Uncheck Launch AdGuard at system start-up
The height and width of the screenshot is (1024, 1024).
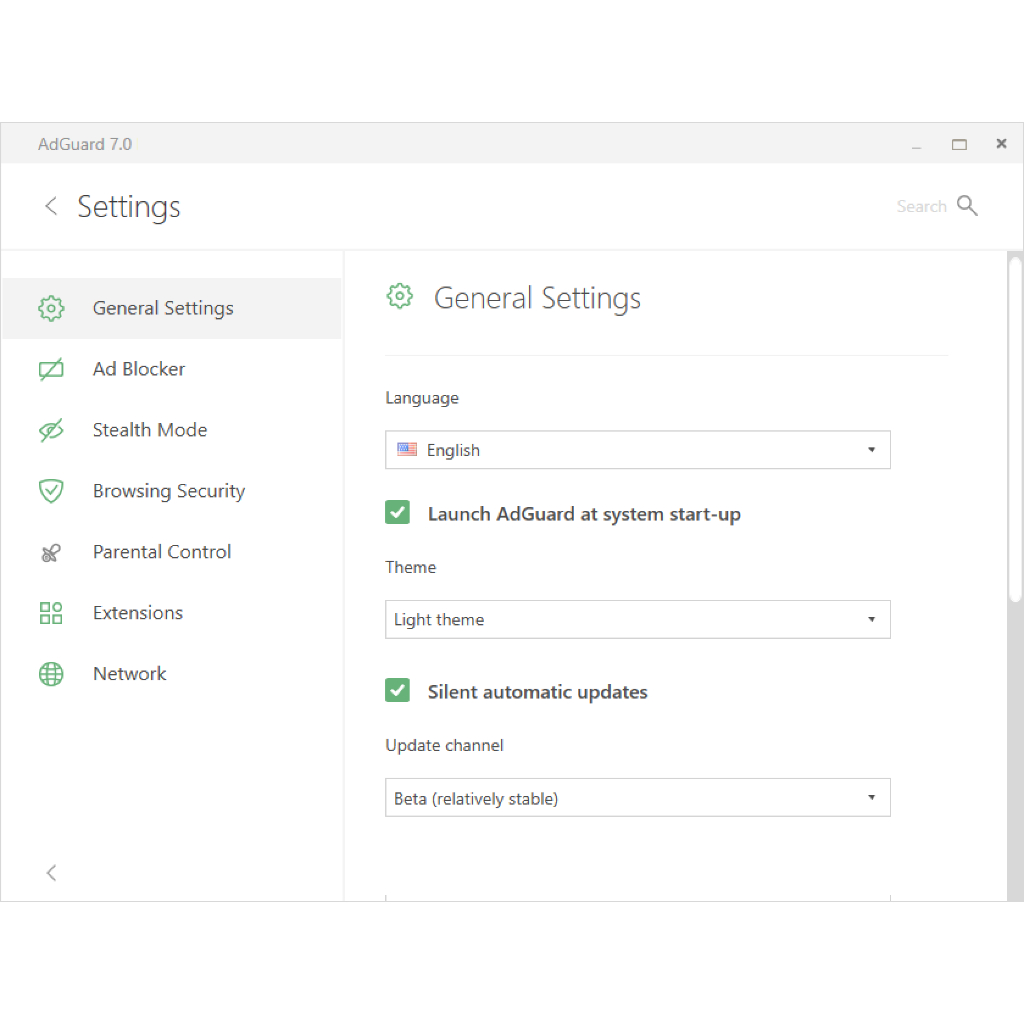pos(398,513)
